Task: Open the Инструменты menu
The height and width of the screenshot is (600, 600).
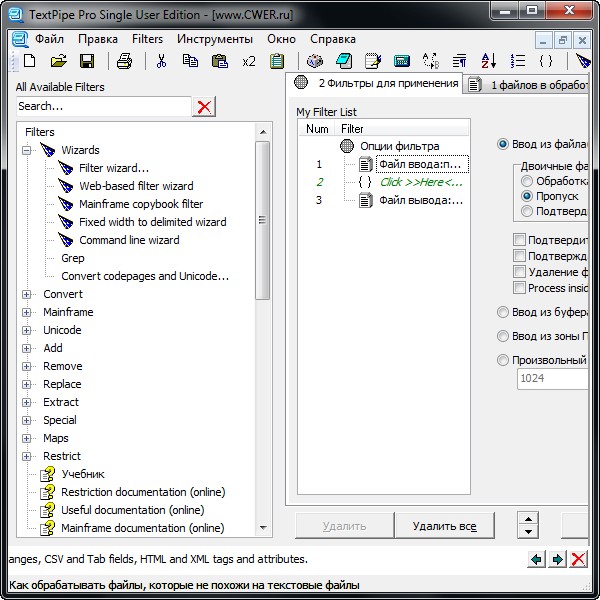Action: click(214, 39)
